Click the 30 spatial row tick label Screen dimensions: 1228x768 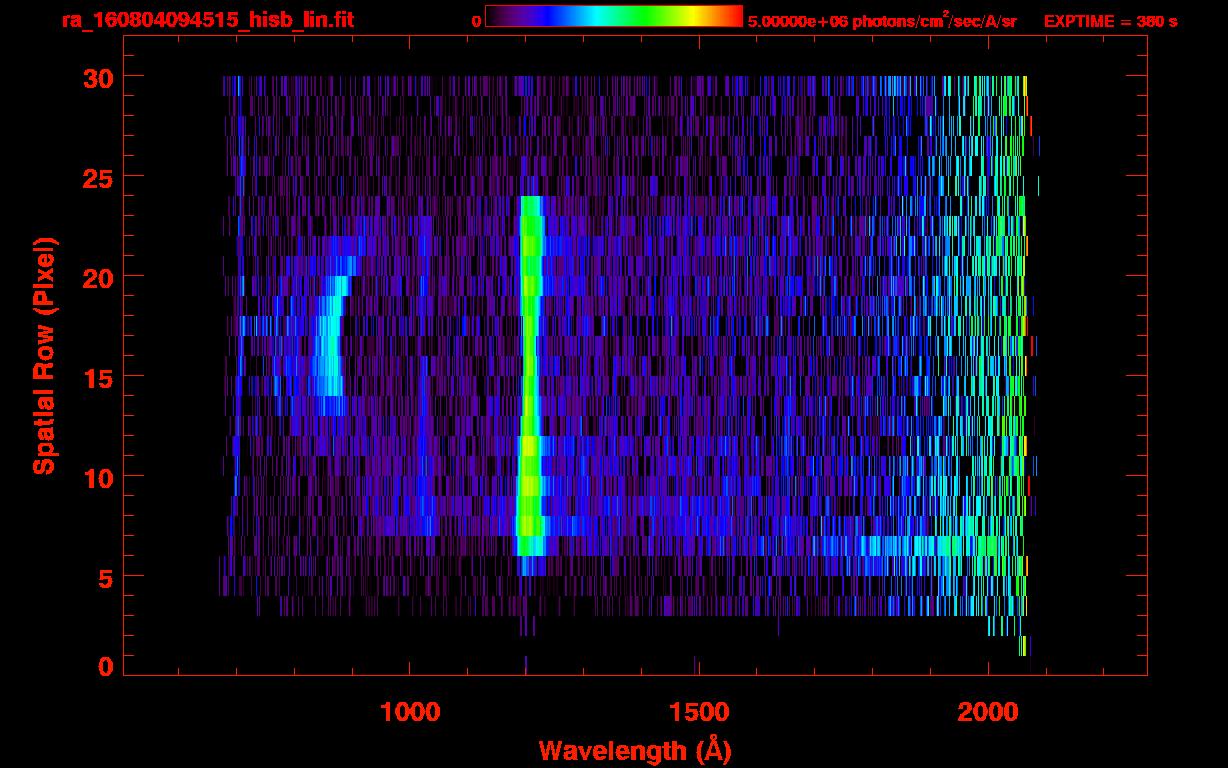97,77
